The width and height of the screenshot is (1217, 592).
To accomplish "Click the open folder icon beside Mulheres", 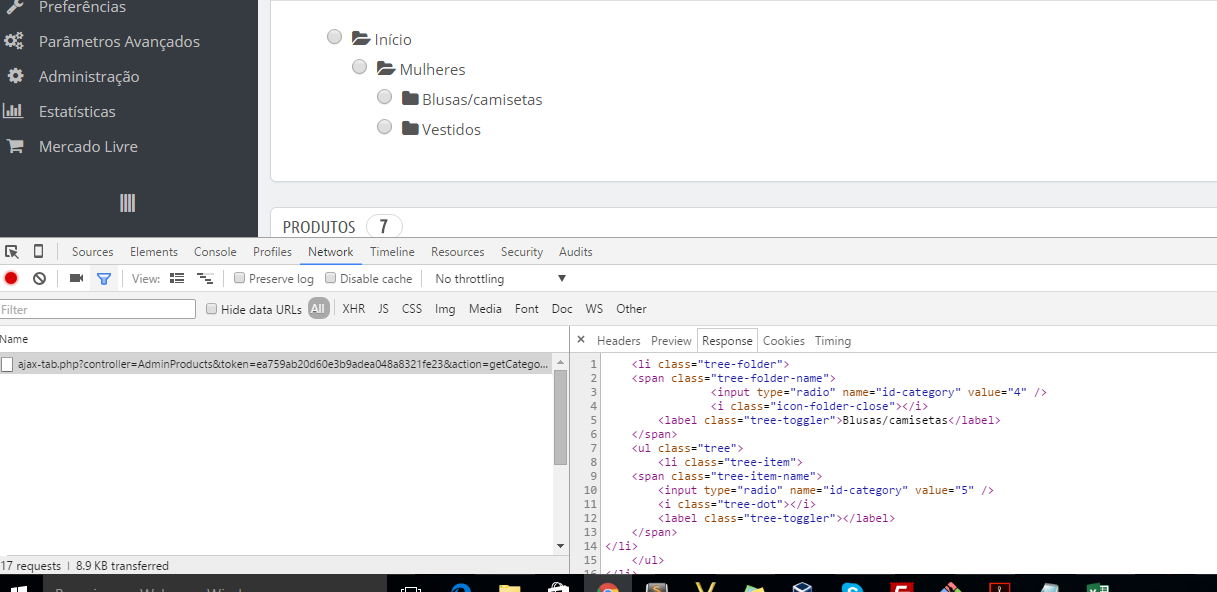I will 386,69.
